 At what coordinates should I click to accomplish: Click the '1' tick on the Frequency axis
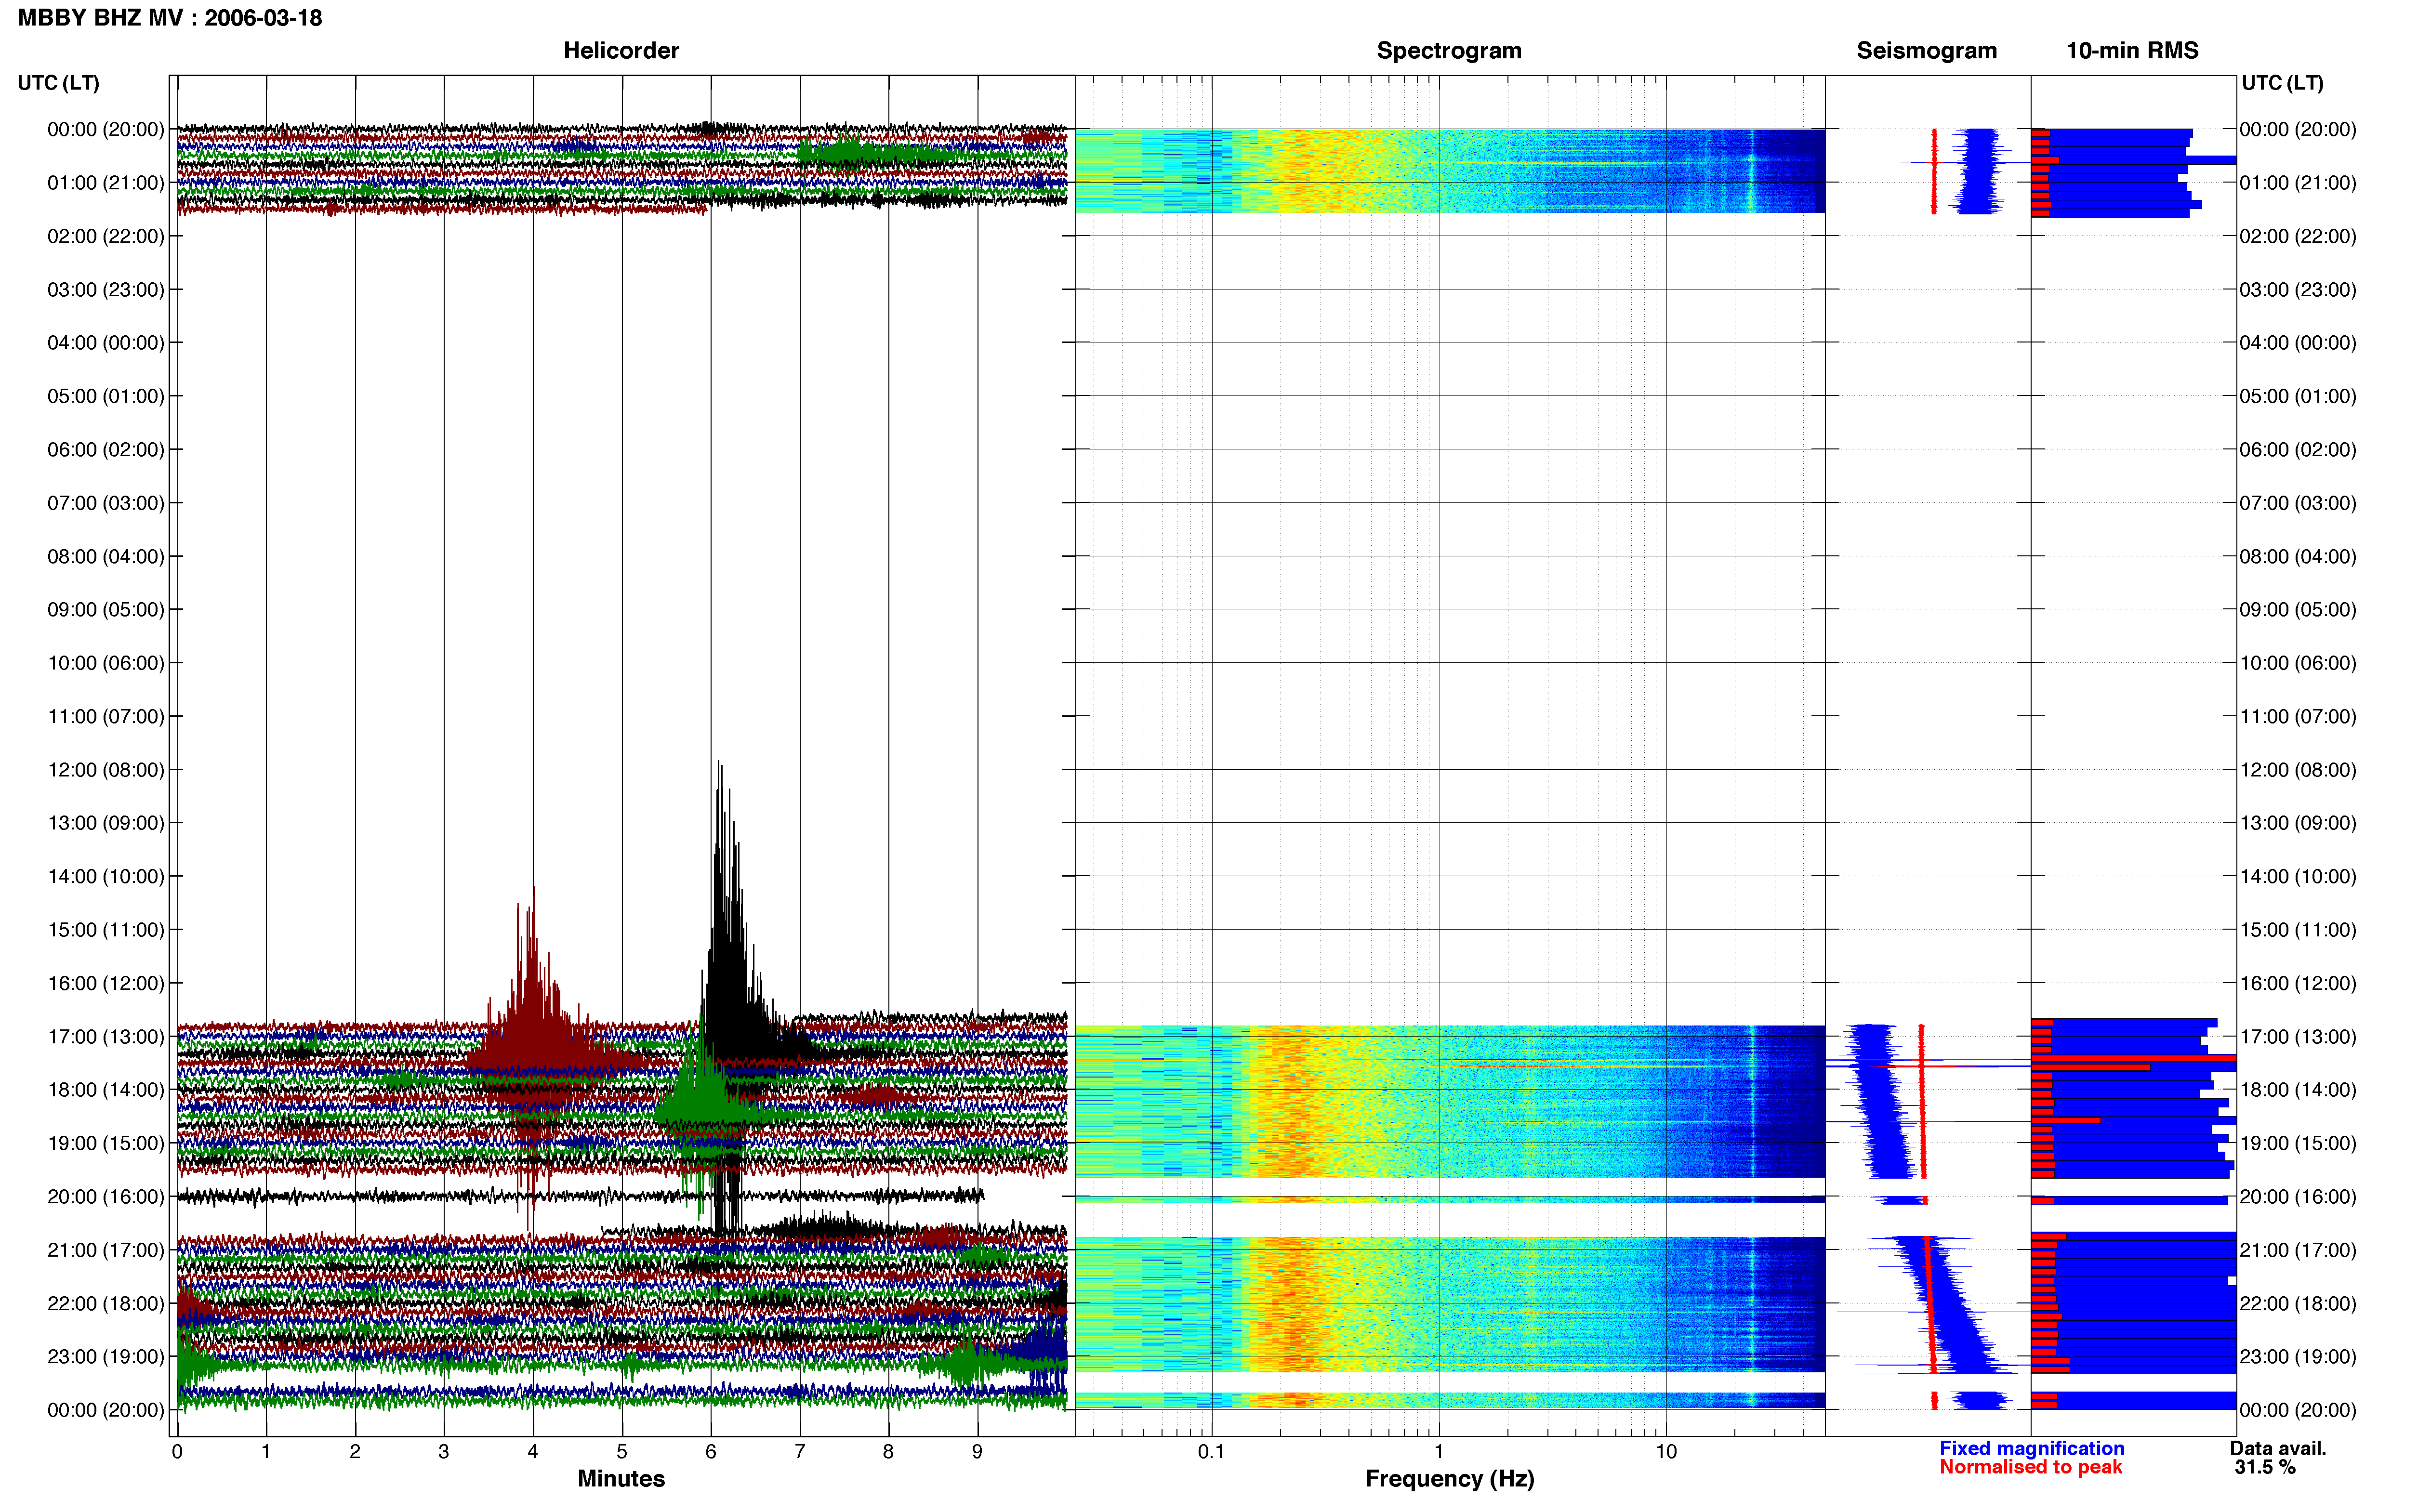[x=1439, y=1452]
